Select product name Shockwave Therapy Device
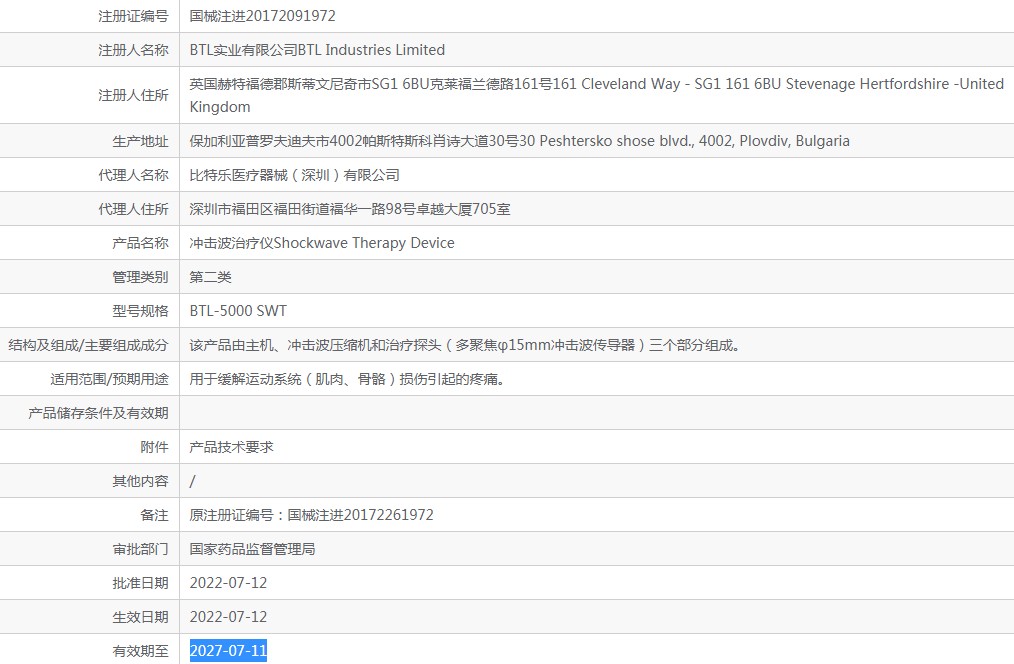The width and height of the screenshot is (1014, 664). click(322, 243)
